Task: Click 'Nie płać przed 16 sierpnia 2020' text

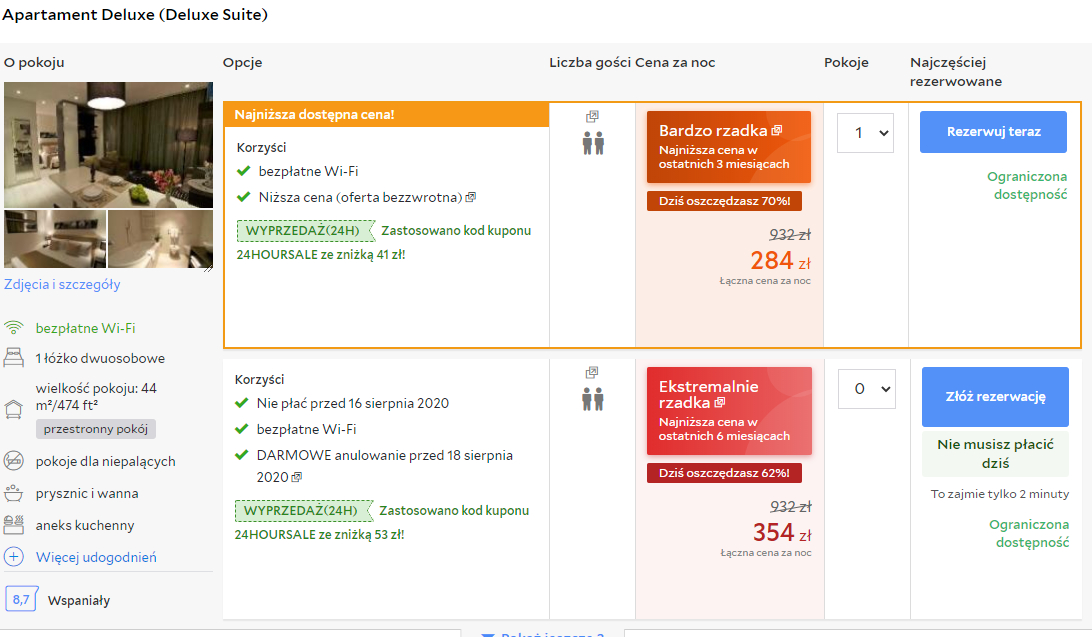Action: (352, 403)
